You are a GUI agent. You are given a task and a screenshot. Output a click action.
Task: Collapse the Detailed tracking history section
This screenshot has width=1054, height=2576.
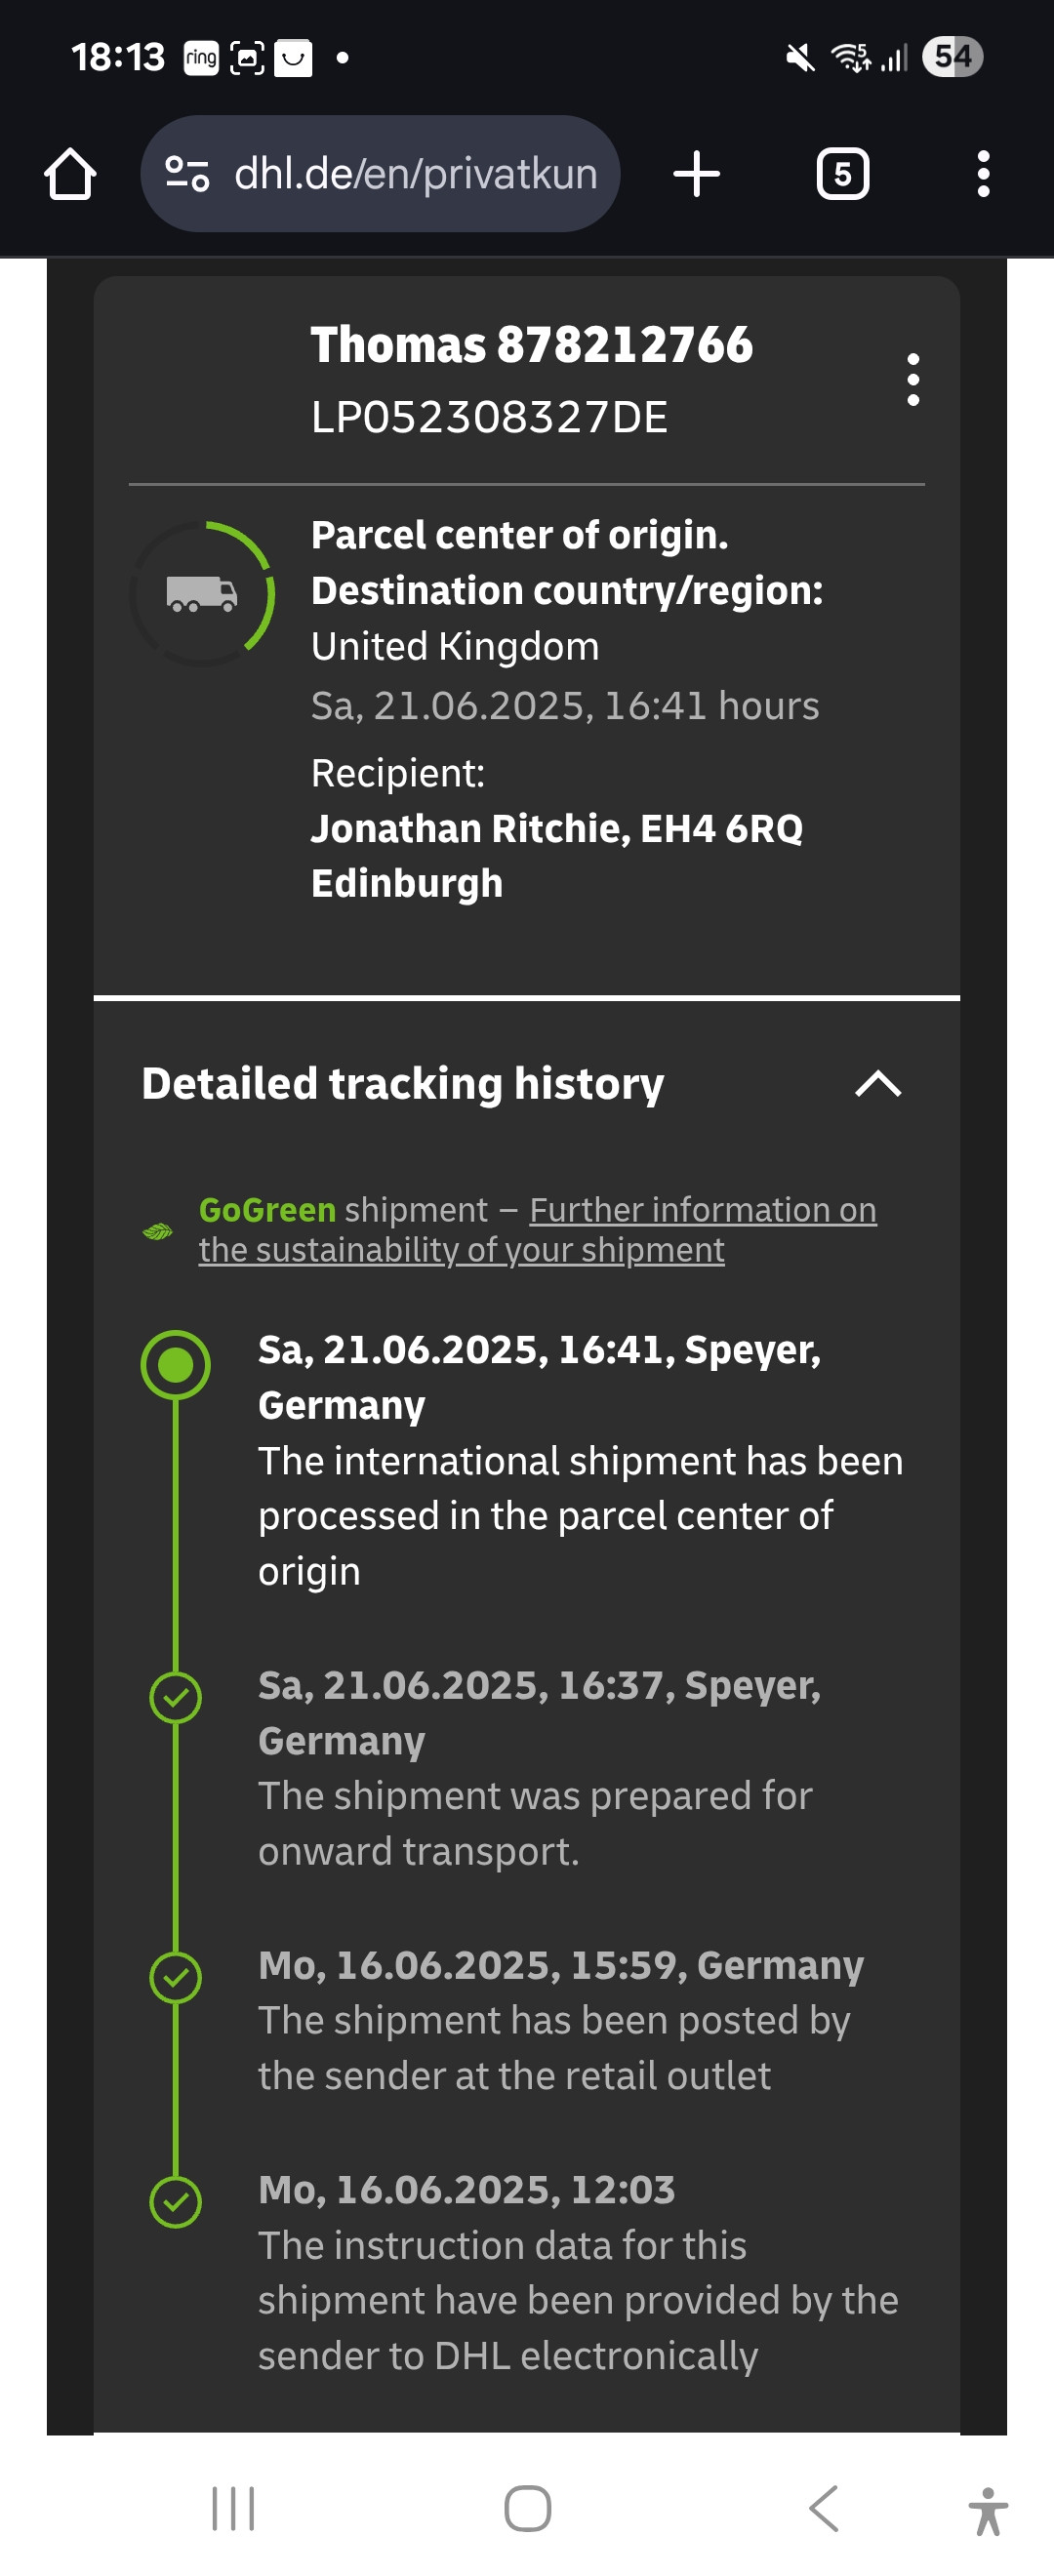pos(878,1084)
